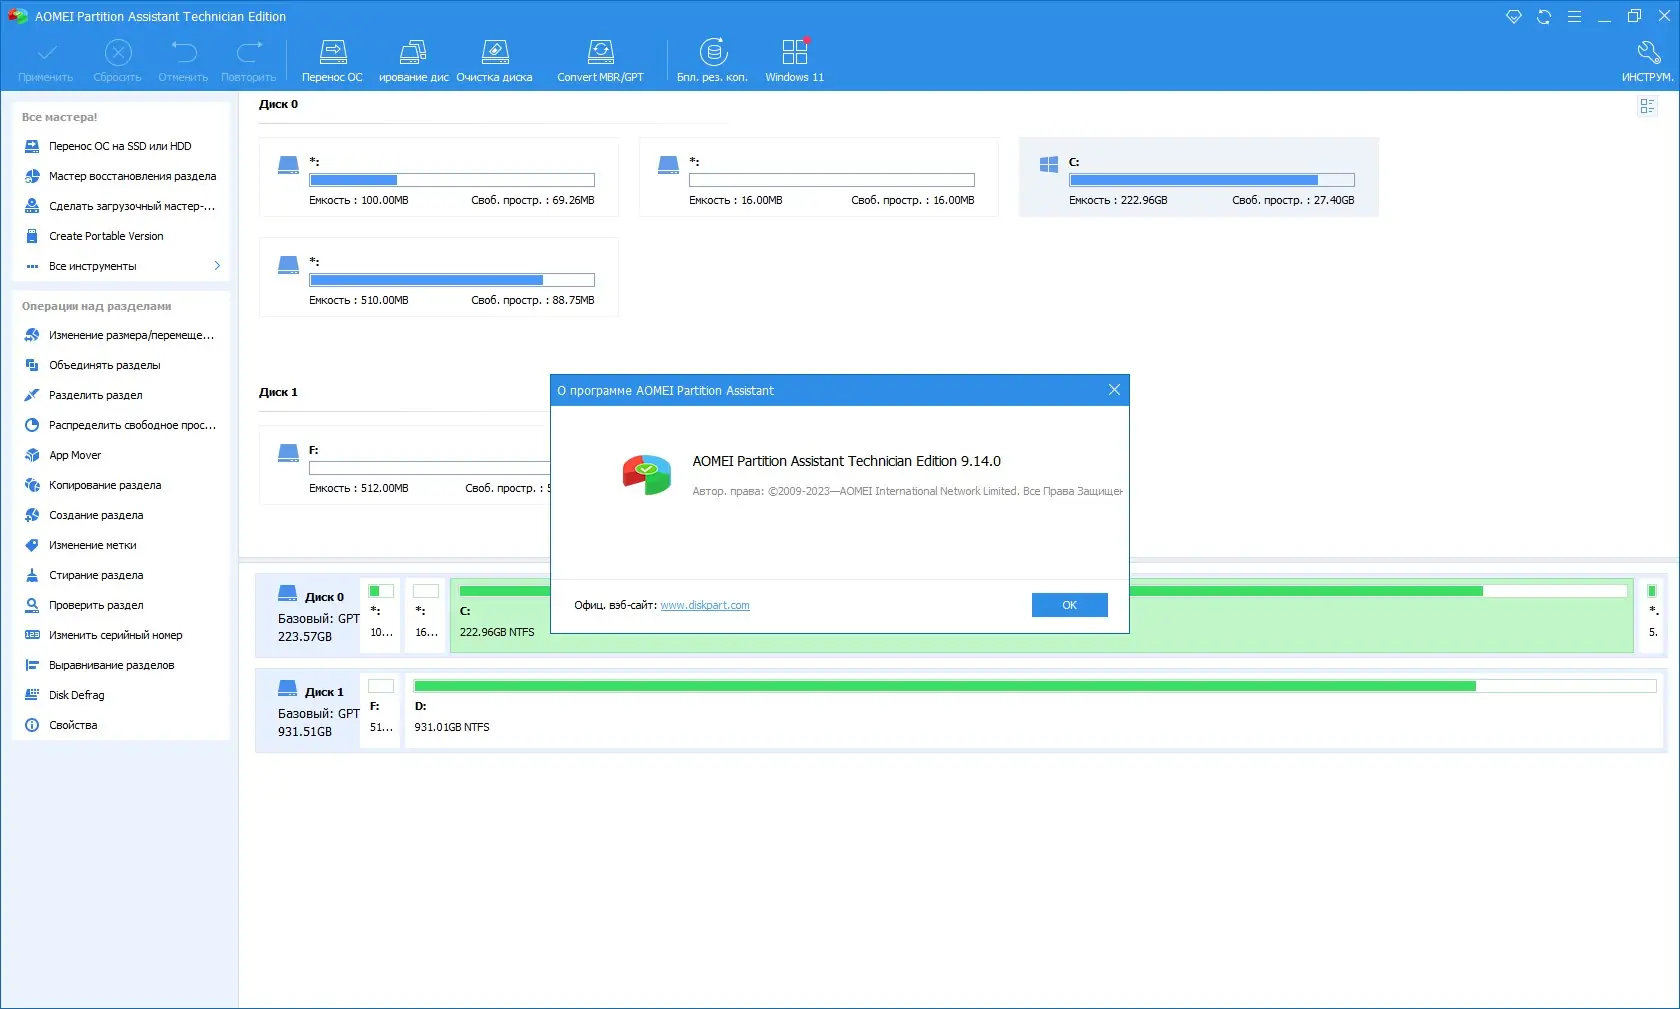Open the ИНСТРУМ. wrench menu

click(1646, 58)
